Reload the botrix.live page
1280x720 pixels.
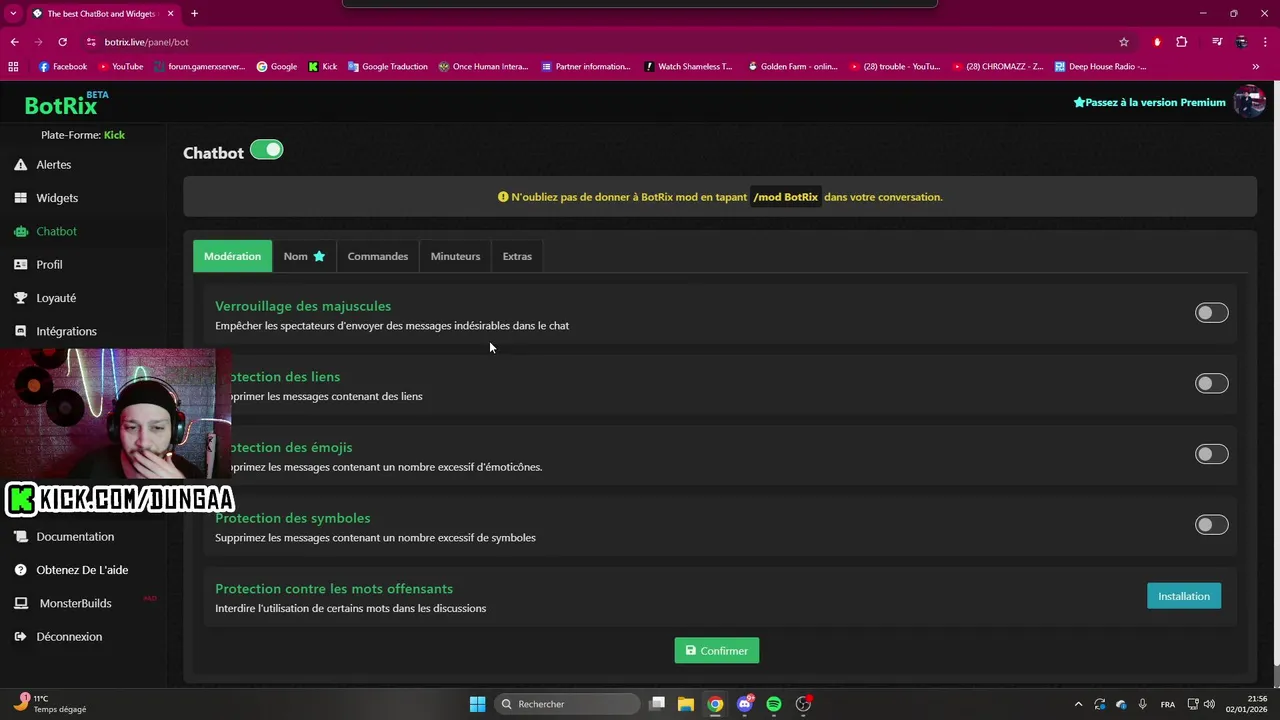[x=62, y=42]
